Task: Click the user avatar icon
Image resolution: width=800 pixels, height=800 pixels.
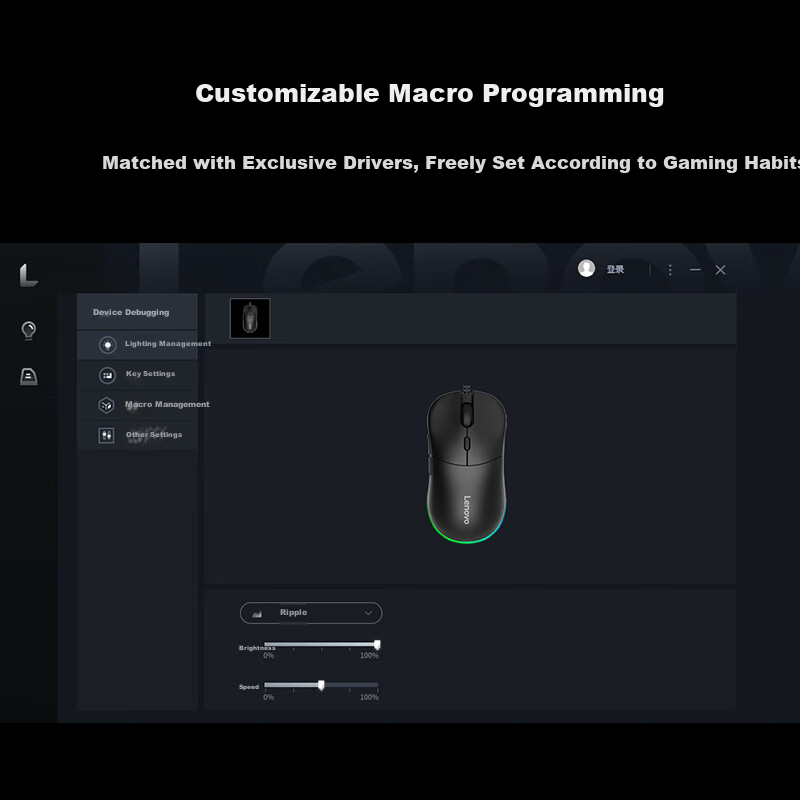Action: coord(587,268)
